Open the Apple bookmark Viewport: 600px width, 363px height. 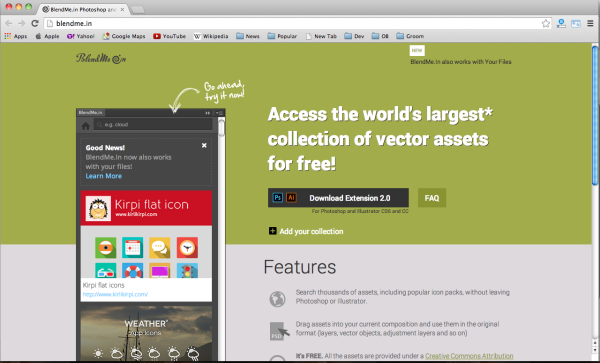click(x=47, y=36)
